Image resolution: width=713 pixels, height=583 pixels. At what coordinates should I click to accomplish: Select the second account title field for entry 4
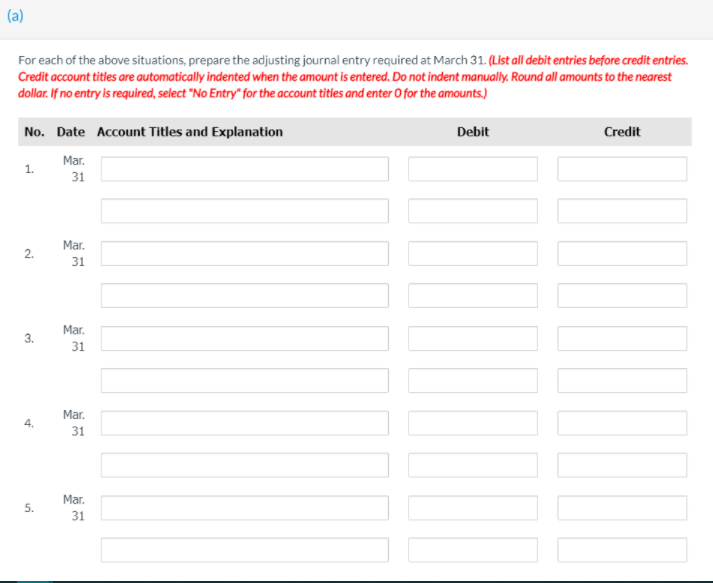point(245,465)
